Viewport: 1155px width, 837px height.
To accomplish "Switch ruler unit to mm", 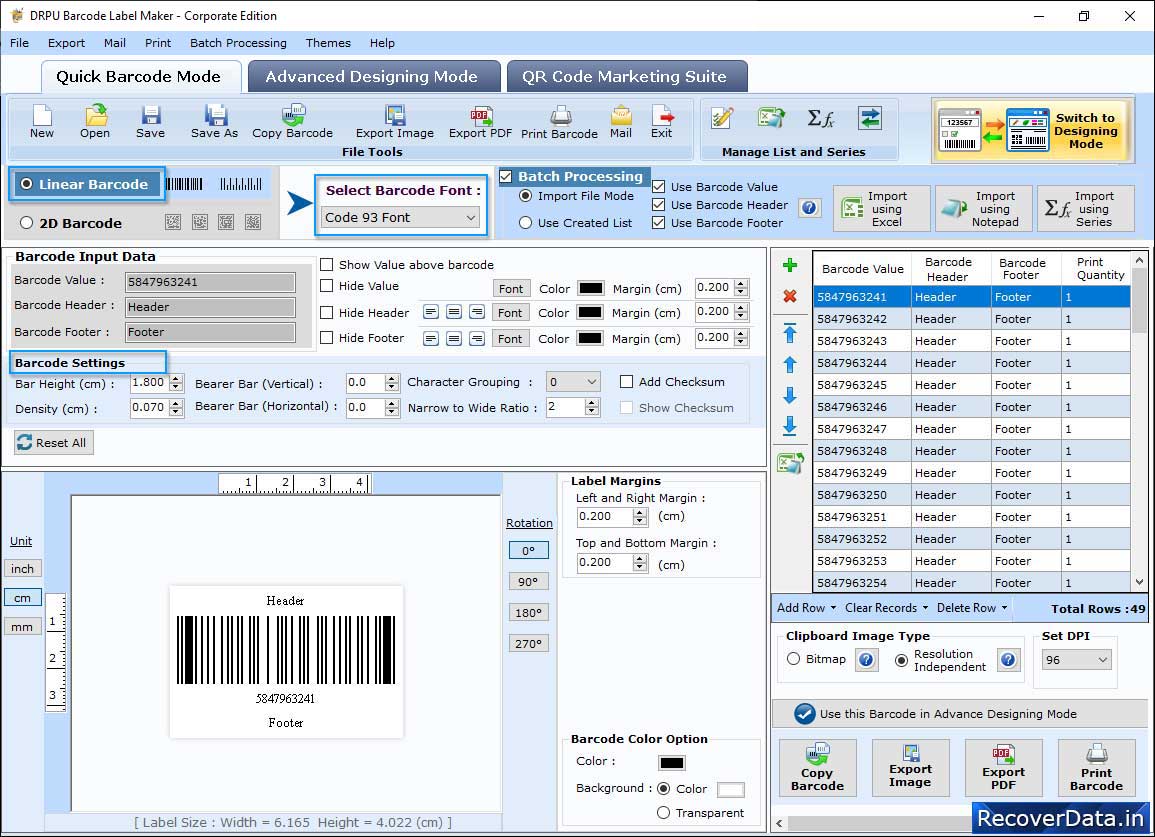I will [22, 627].
